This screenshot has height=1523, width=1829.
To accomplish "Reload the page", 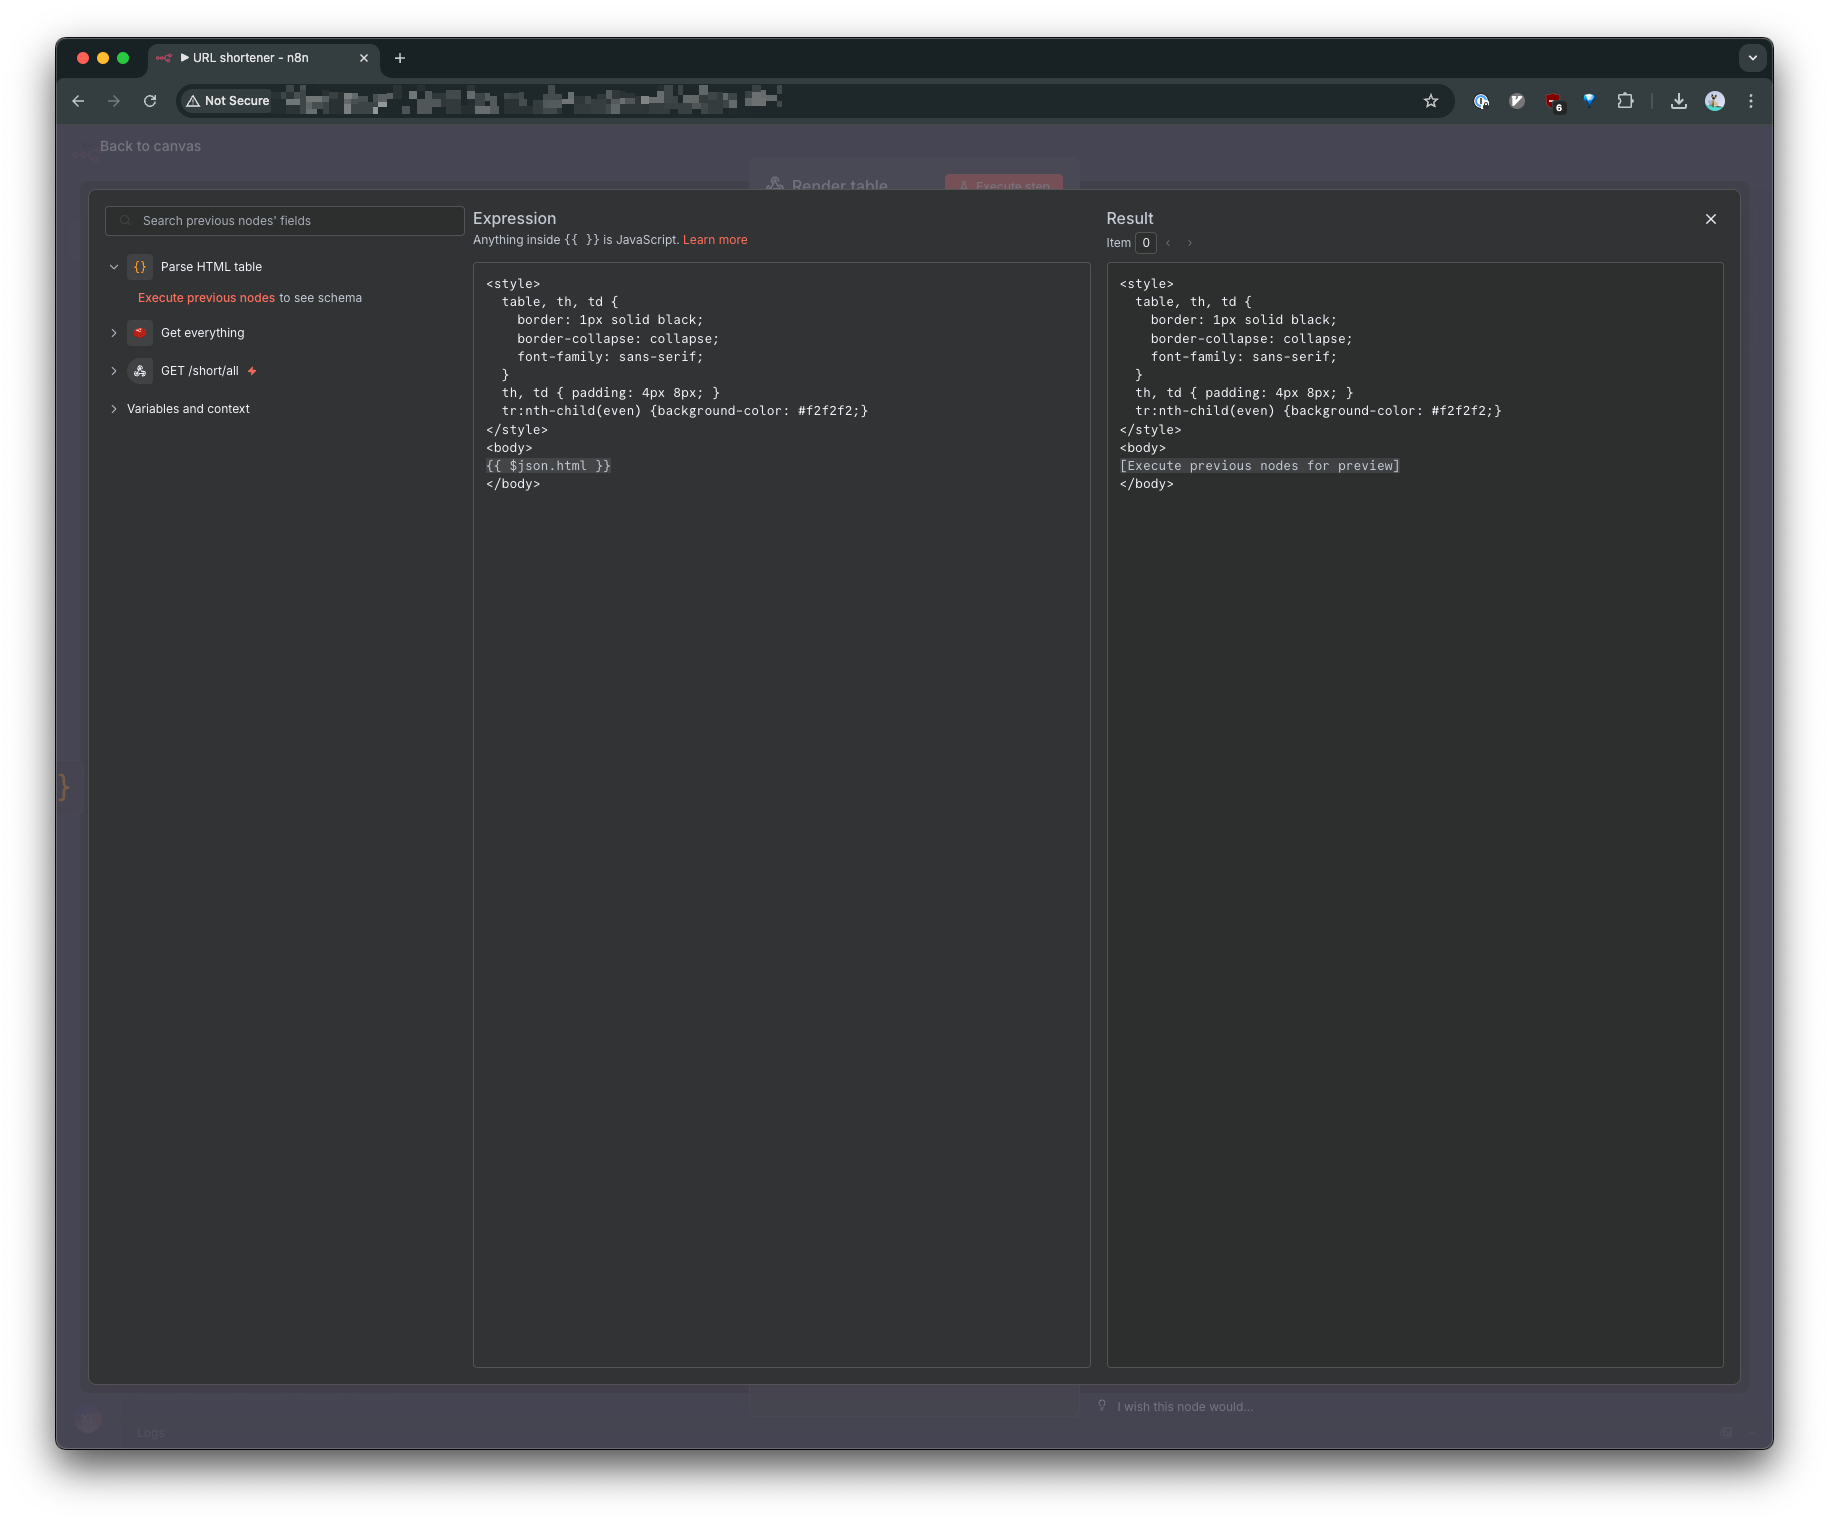I will (150, 101).
